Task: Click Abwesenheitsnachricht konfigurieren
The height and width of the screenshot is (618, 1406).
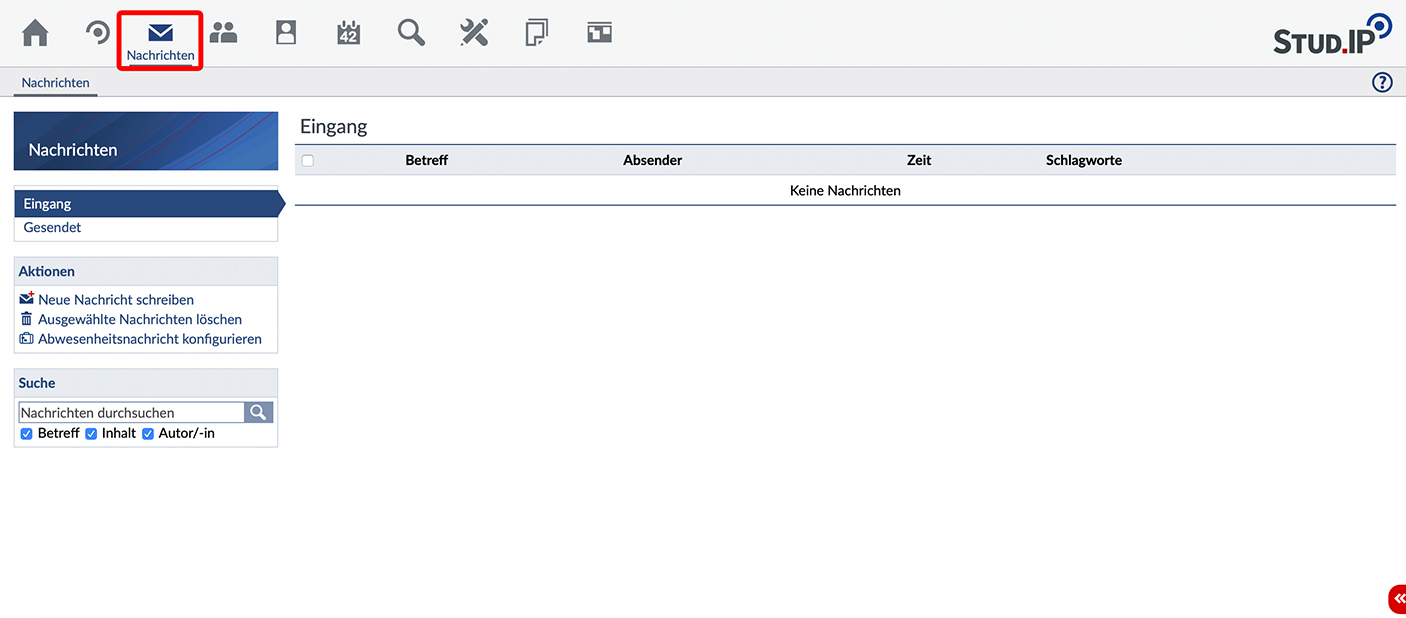Action: coord(149,339)
